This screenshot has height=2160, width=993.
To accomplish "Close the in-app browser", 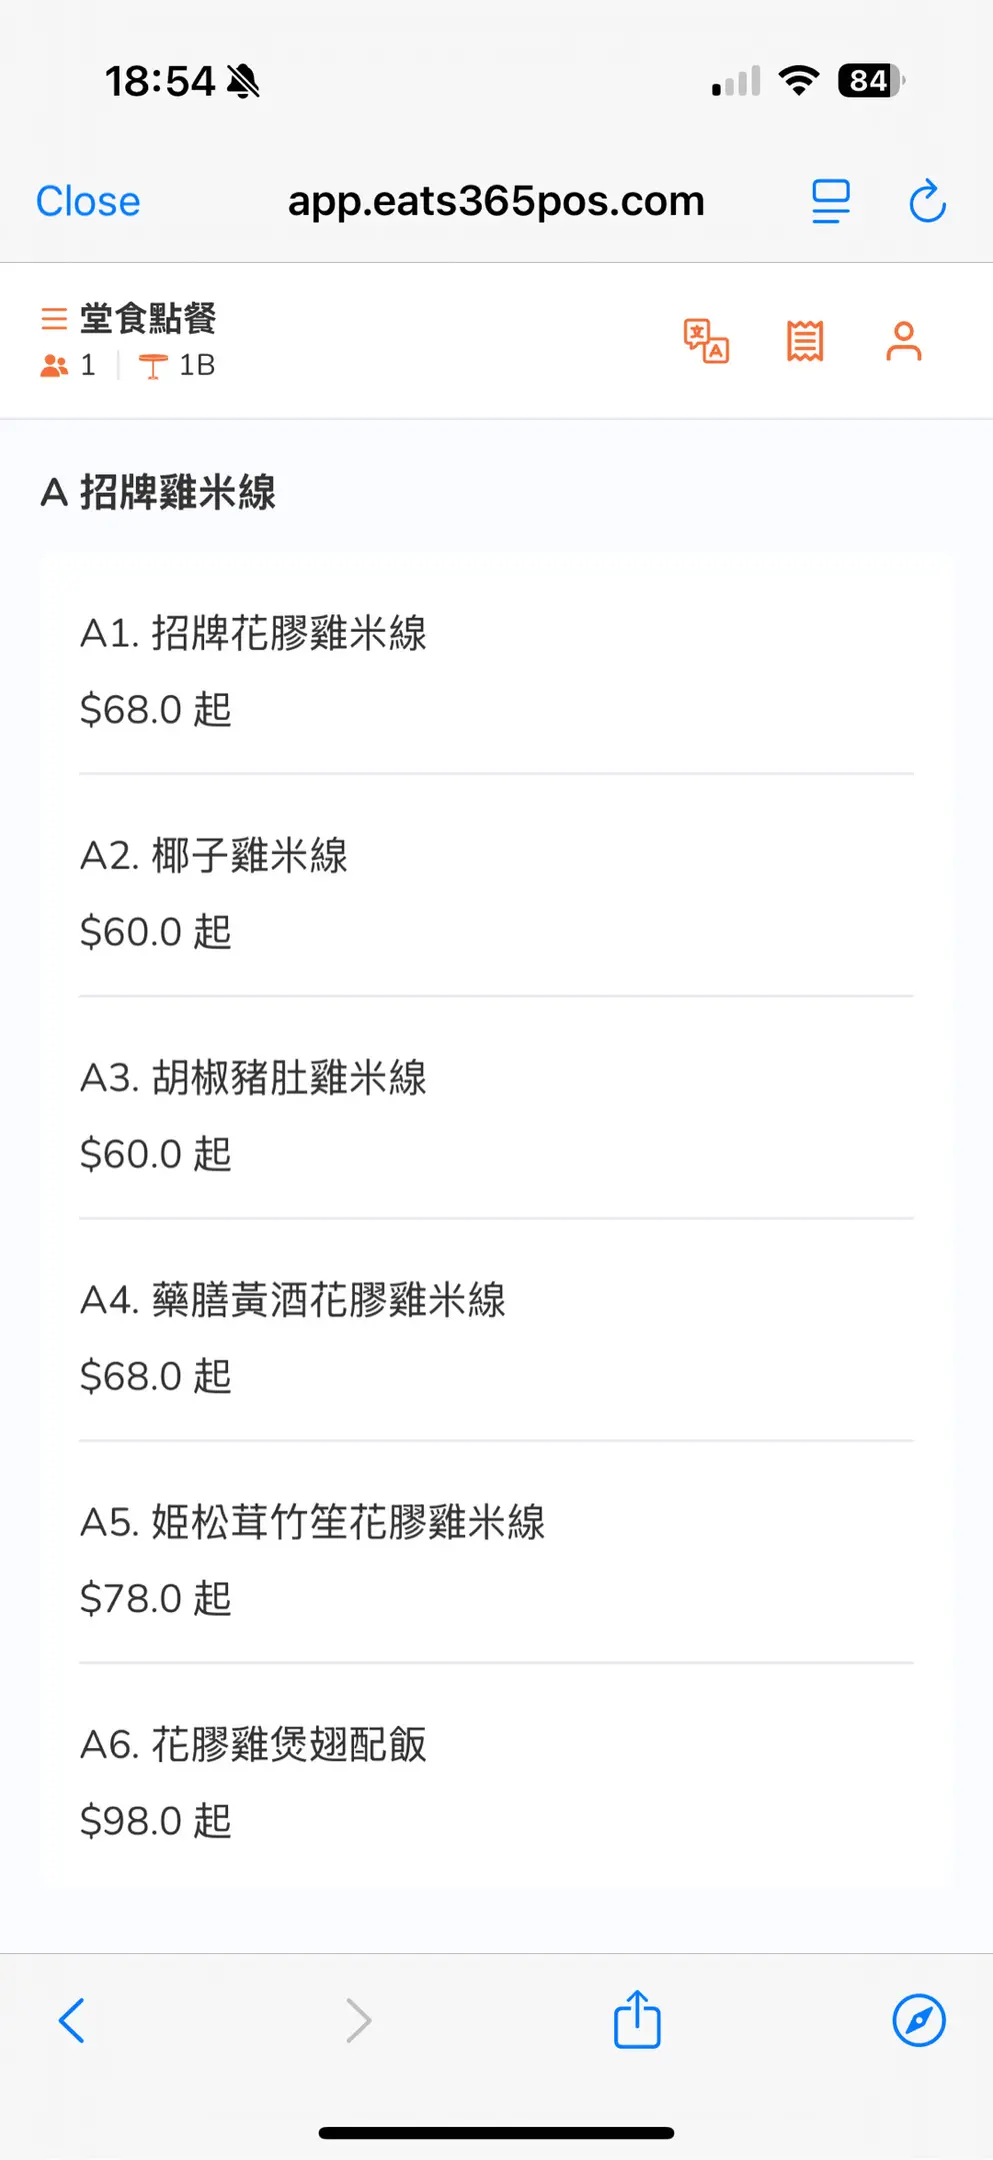I will point(88,201).
